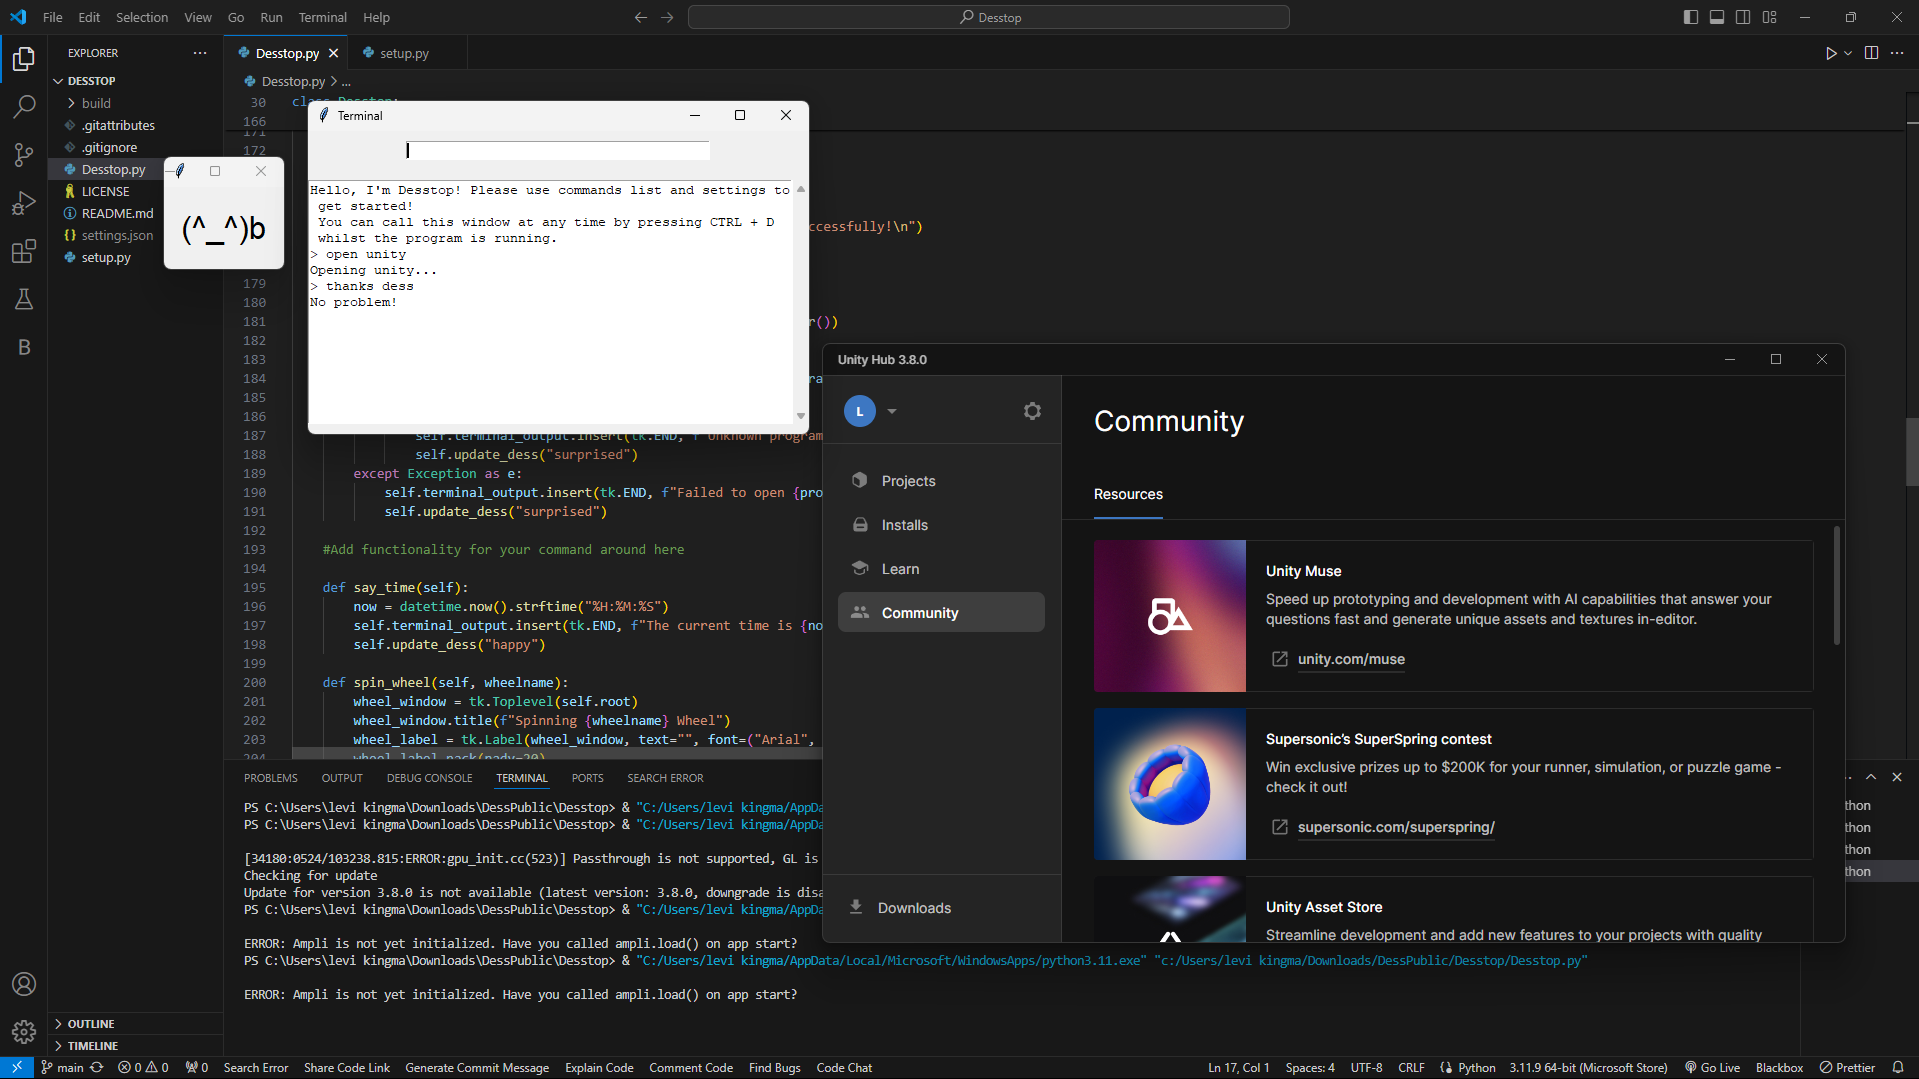The width and height of the screenshot is (1919, 1079).
Task: Go forward using the navigation arrow
Action: (x=667, y=17)
